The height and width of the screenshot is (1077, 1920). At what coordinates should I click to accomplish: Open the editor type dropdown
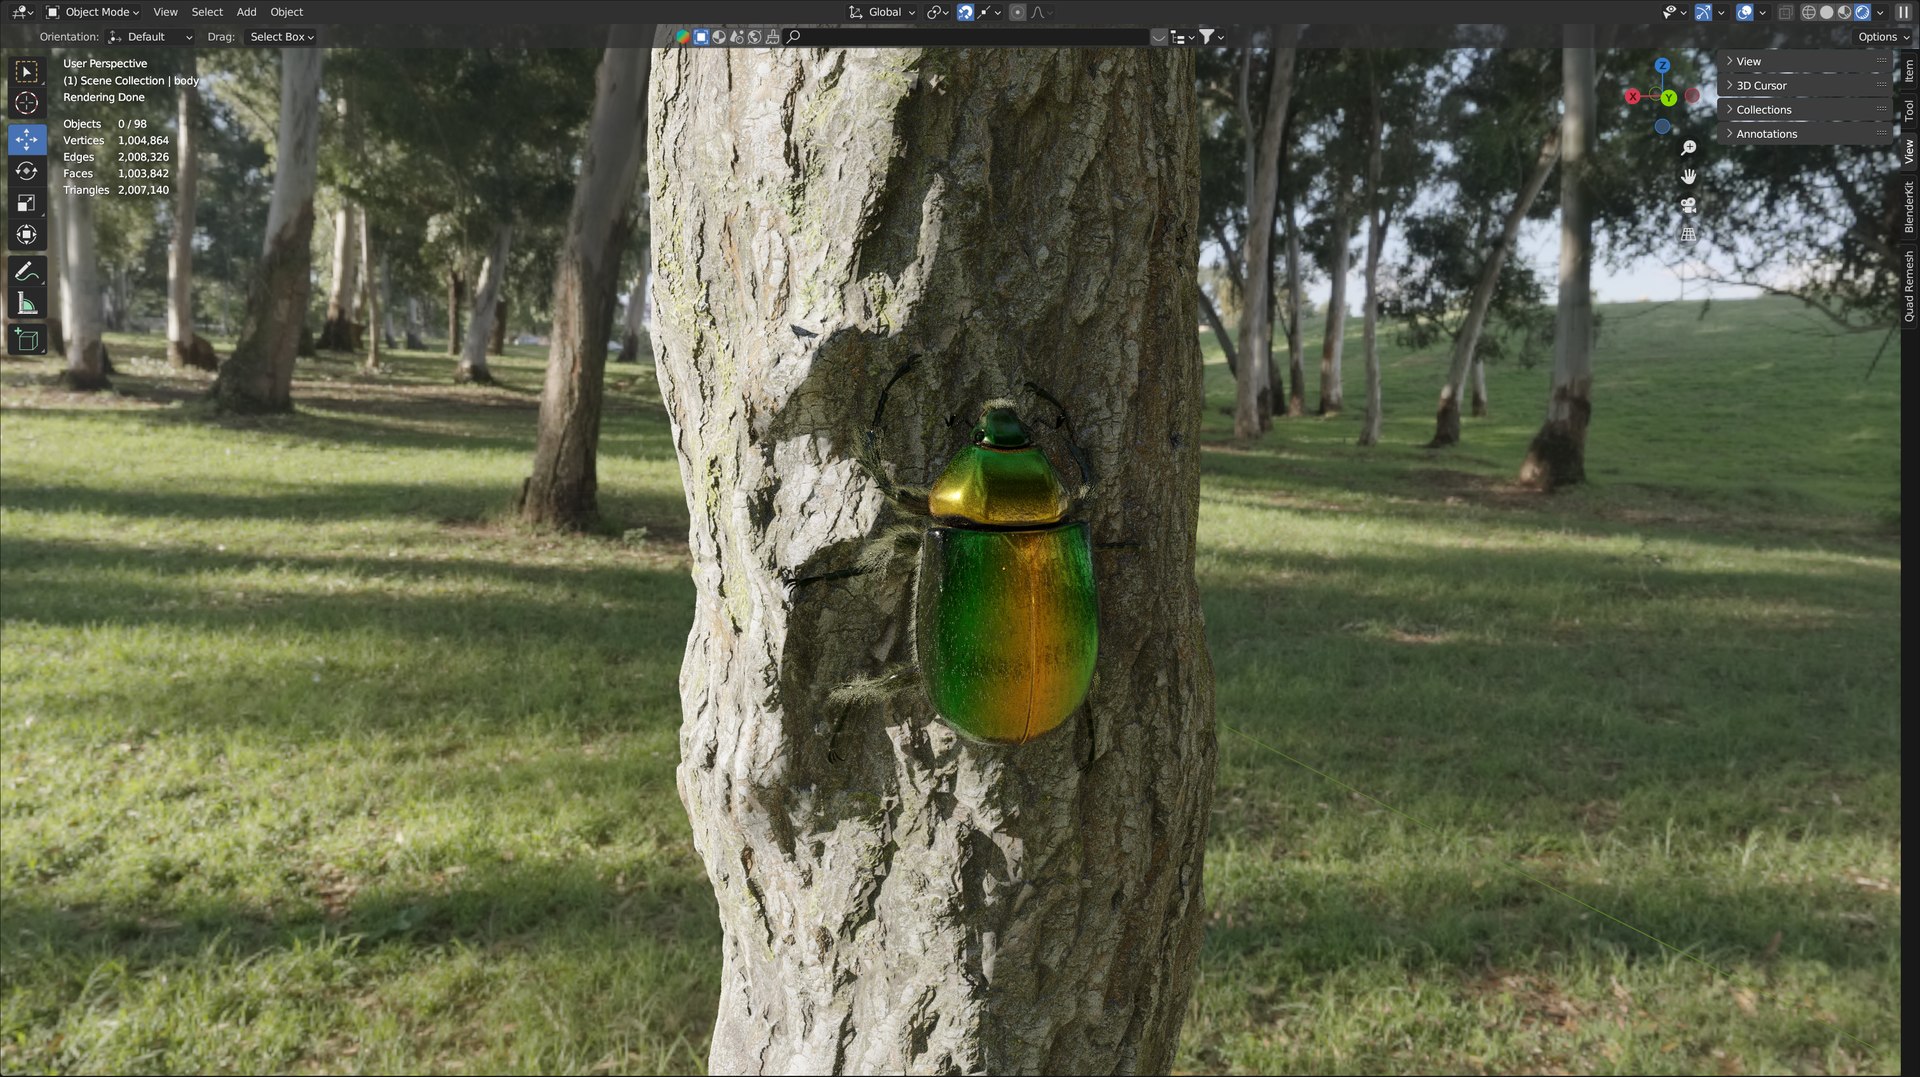point(22,12)
